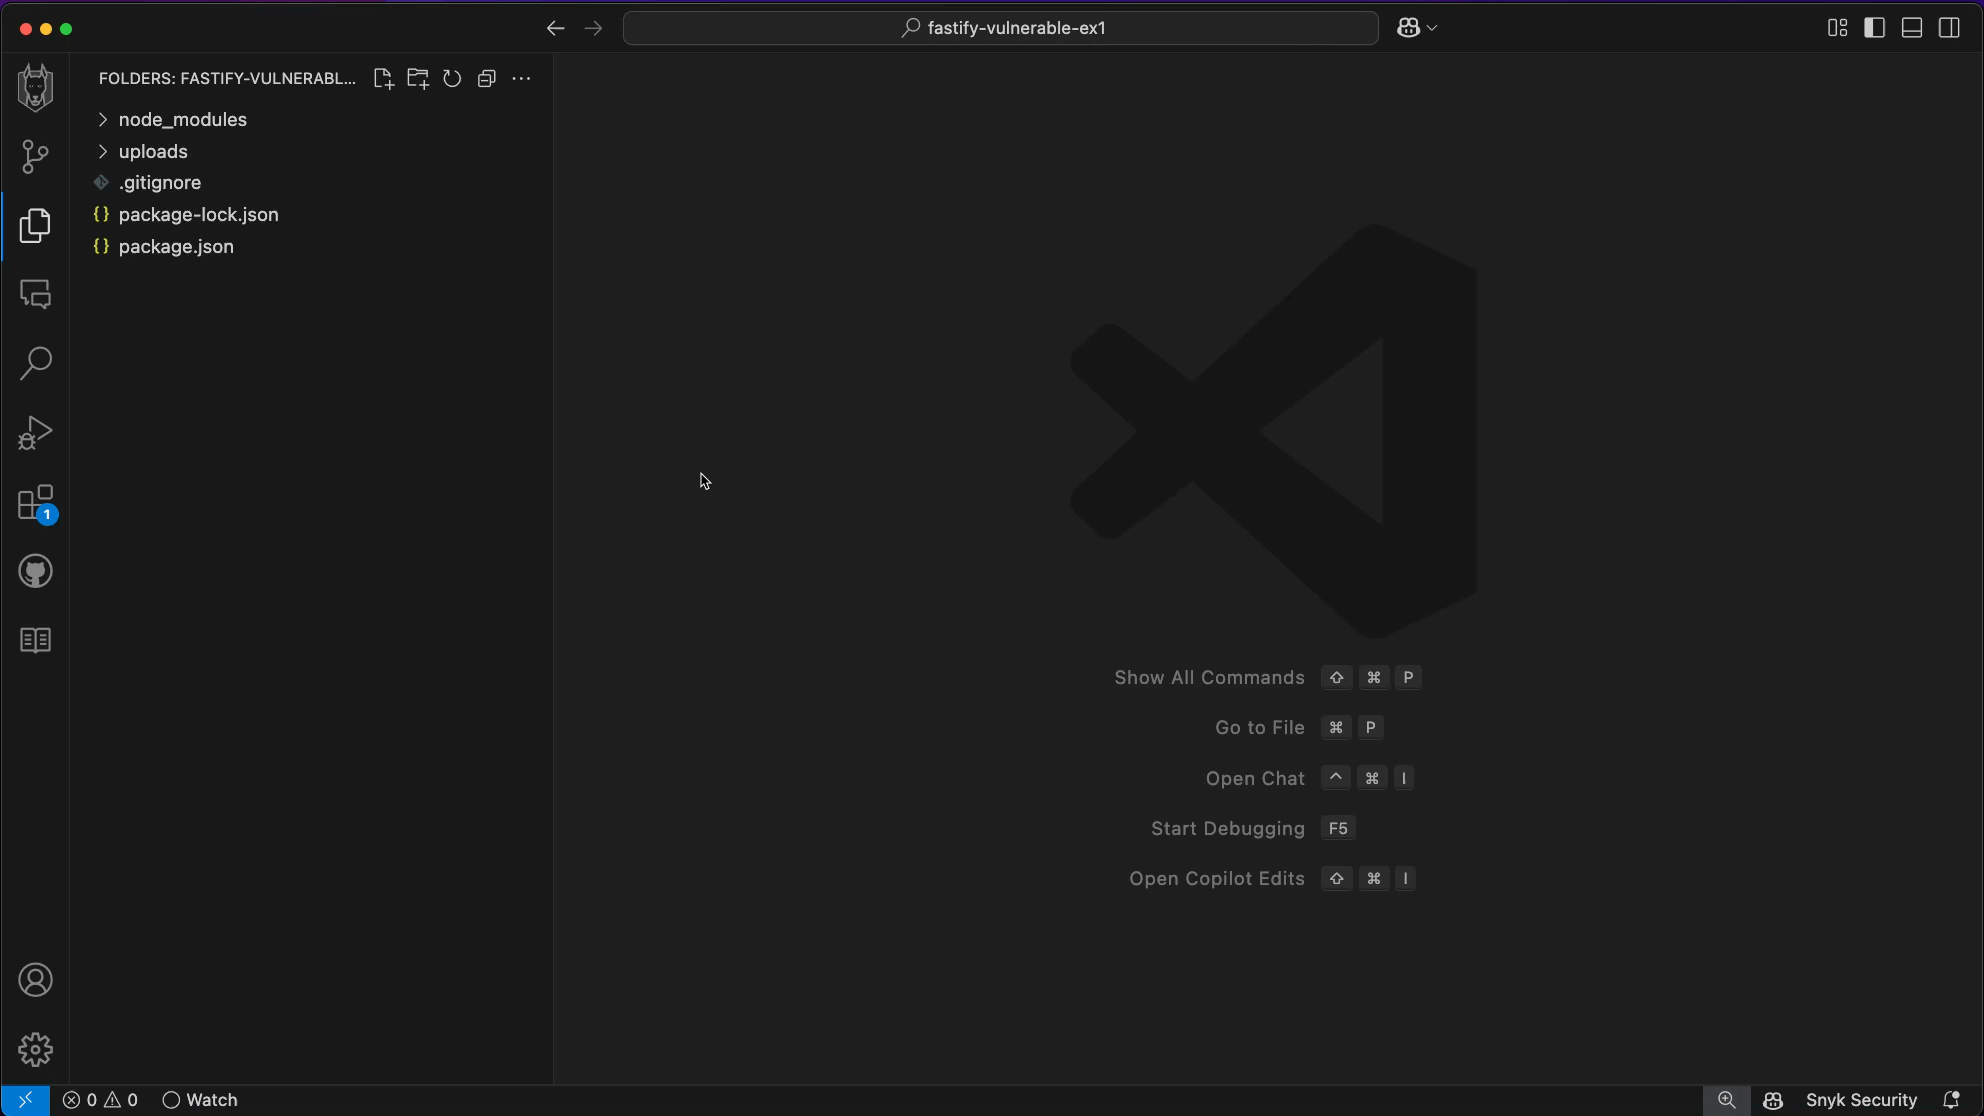Expand the node_modules folder

(312, 119)
